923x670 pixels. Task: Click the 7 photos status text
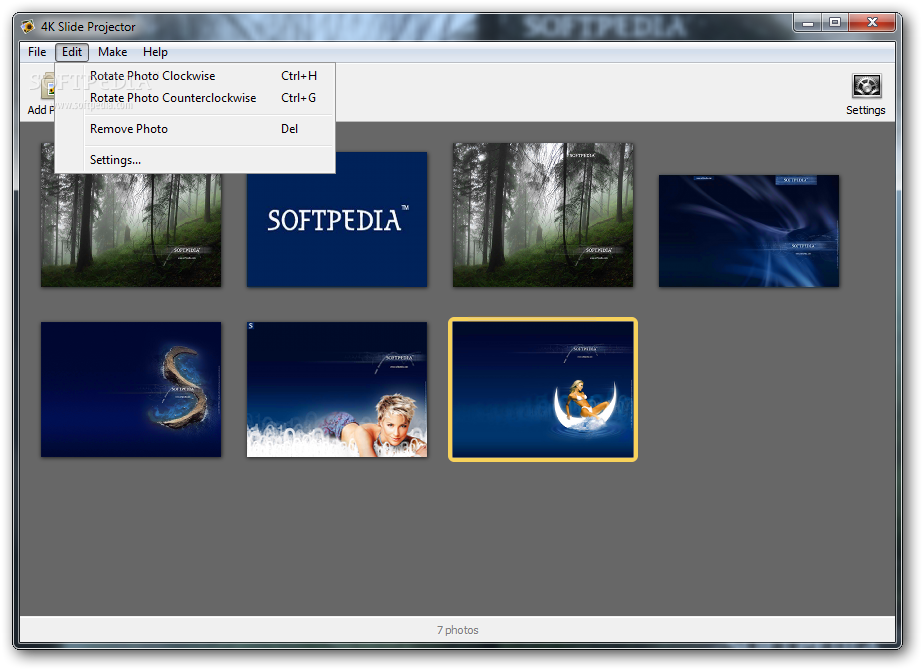457,630
